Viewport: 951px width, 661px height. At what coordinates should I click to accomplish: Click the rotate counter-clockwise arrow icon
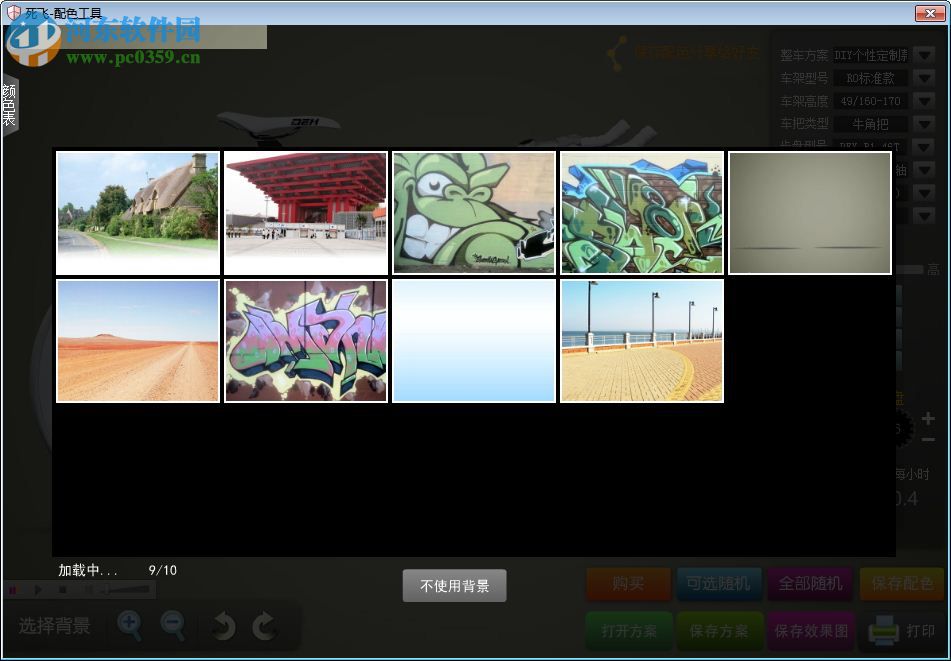click(x=224, y=626)
